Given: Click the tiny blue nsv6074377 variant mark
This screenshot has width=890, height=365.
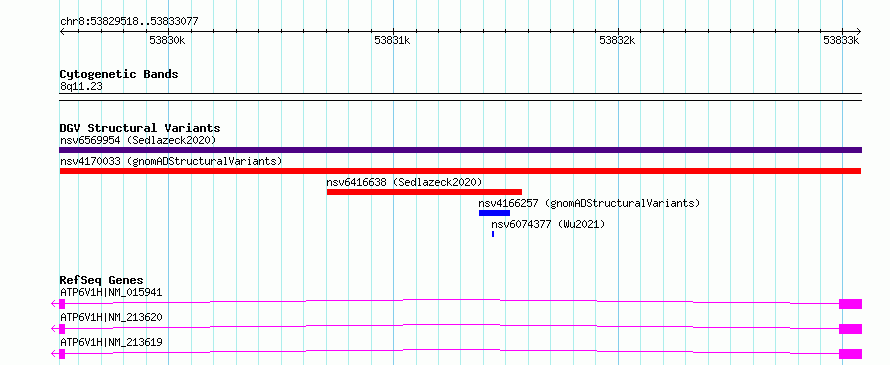Looking at the screenshot, I should click(x=493, y=234).
